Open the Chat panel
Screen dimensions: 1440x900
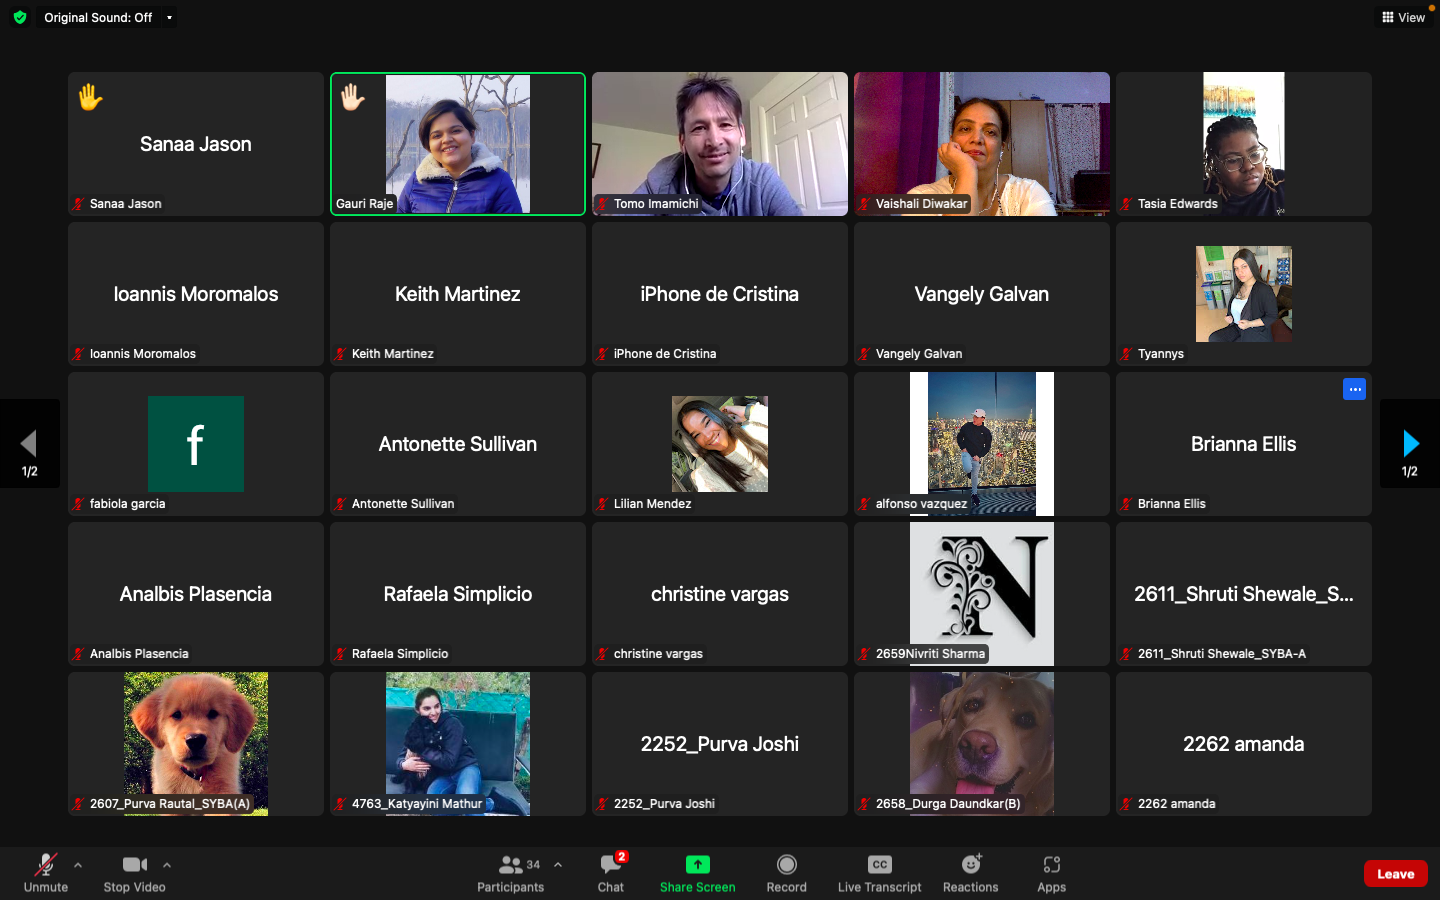point(610,873)
